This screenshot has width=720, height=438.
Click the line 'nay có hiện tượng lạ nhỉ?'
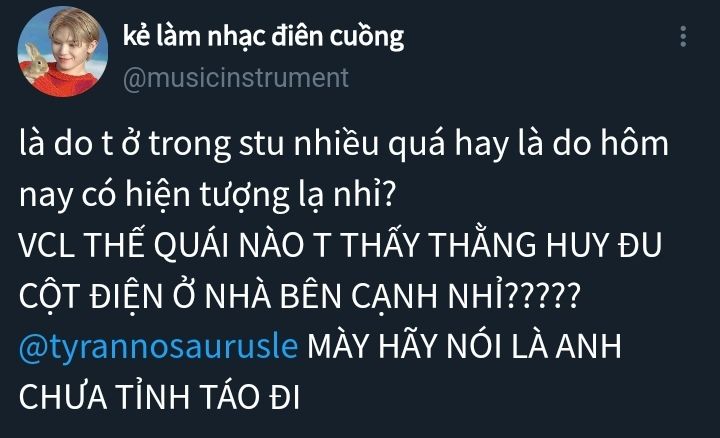tap(207, 195)
